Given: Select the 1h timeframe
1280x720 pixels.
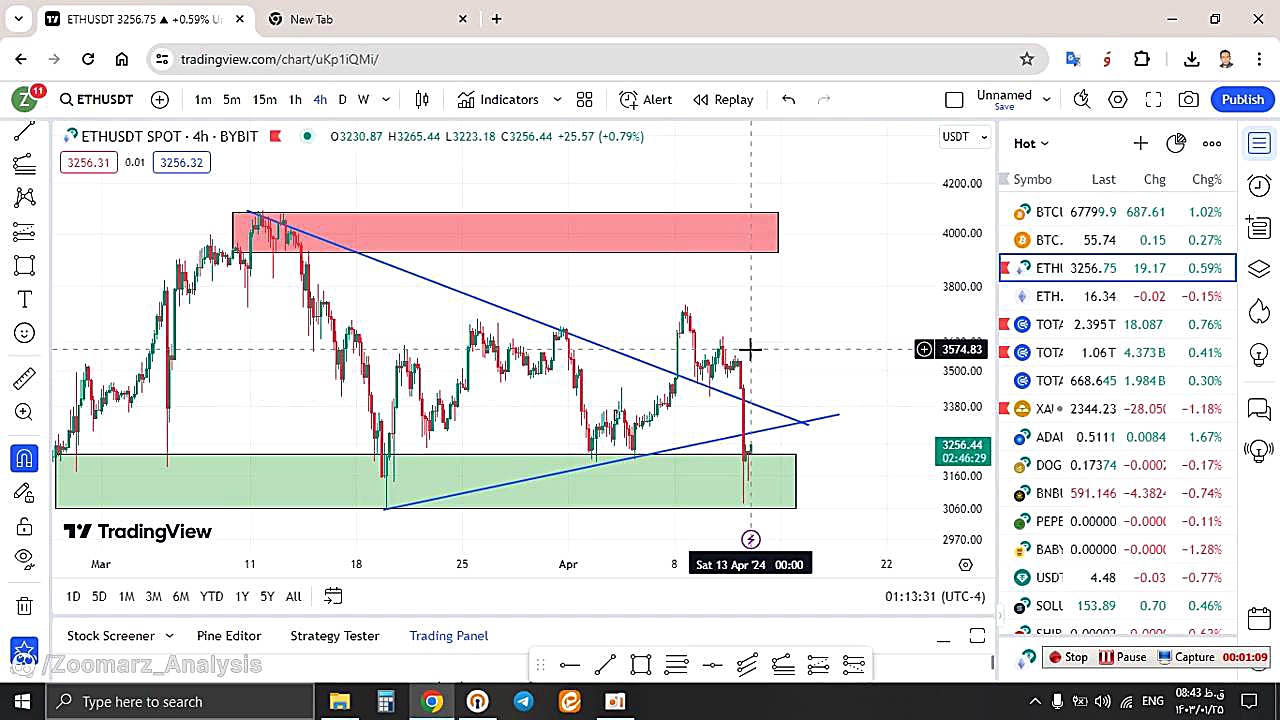Looking at the screenshot, I should pyautogui.click(x=295, y=99).
